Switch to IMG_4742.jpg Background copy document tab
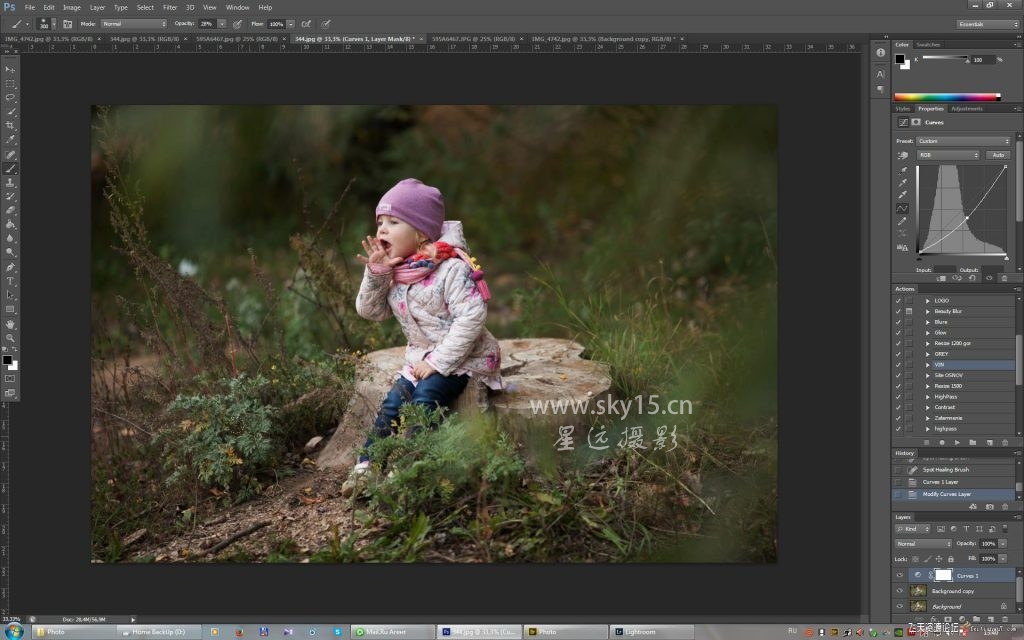This screenshot has width=1024, height=640. click(603, 39)
